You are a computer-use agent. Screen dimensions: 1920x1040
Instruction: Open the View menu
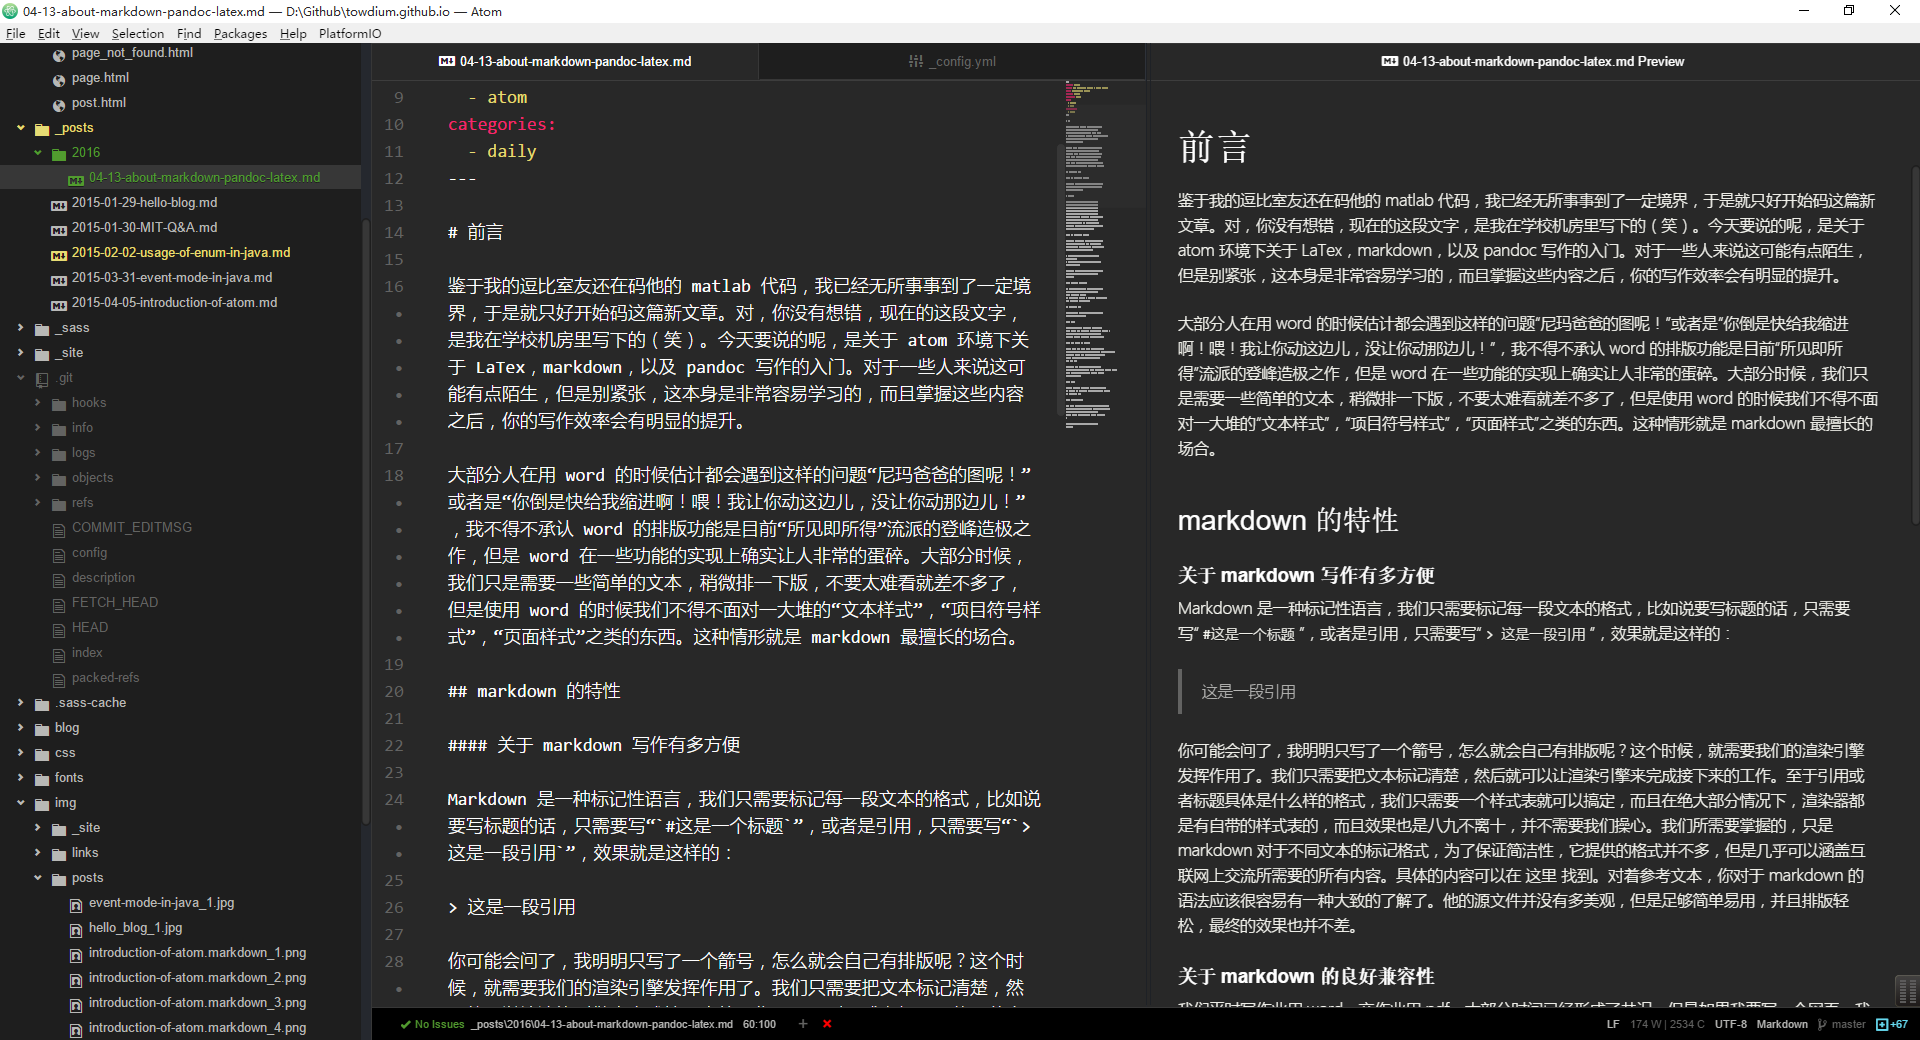click(85, 33)
